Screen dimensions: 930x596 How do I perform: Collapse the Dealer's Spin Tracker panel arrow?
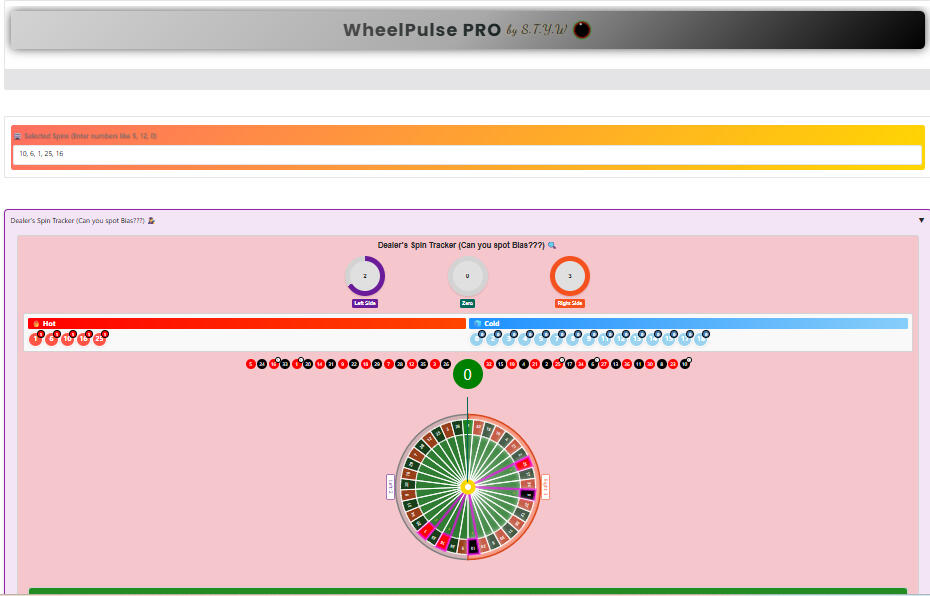click(921, 218)
